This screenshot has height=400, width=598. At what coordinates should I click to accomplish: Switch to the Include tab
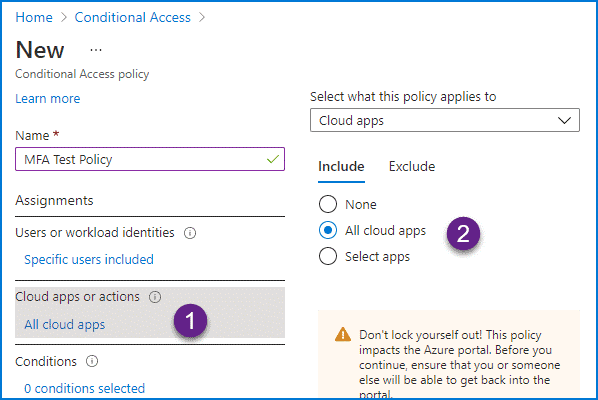tap(341, 167)
